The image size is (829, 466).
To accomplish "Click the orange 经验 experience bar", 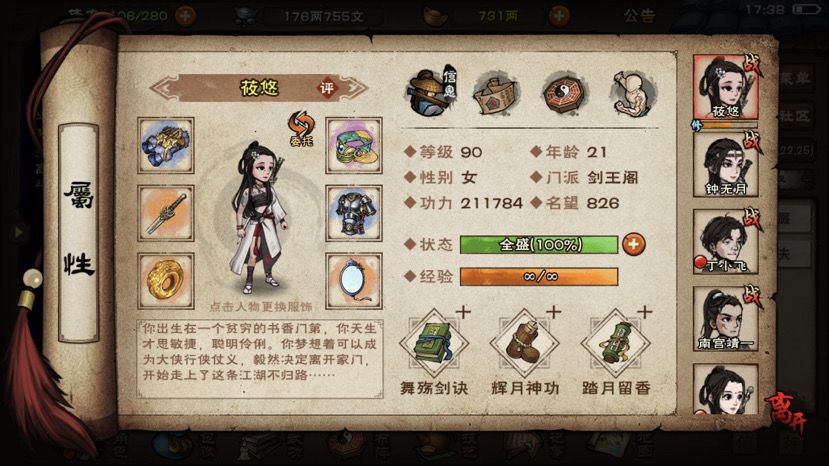I will (539, 276).
